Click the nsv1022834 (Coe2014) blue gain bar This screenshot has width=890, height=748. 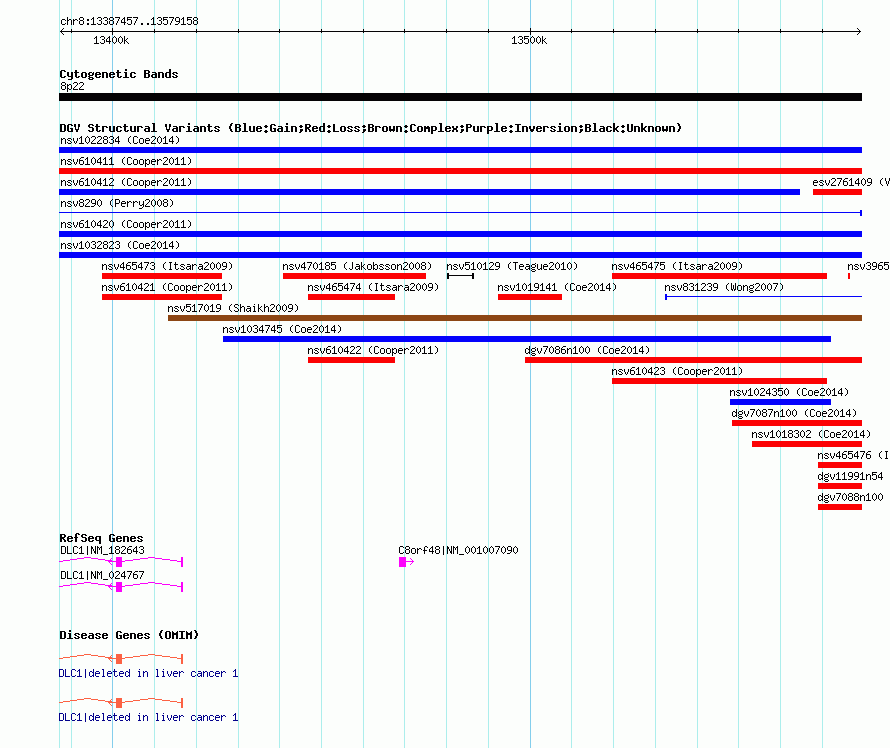(x=460, y=150)
